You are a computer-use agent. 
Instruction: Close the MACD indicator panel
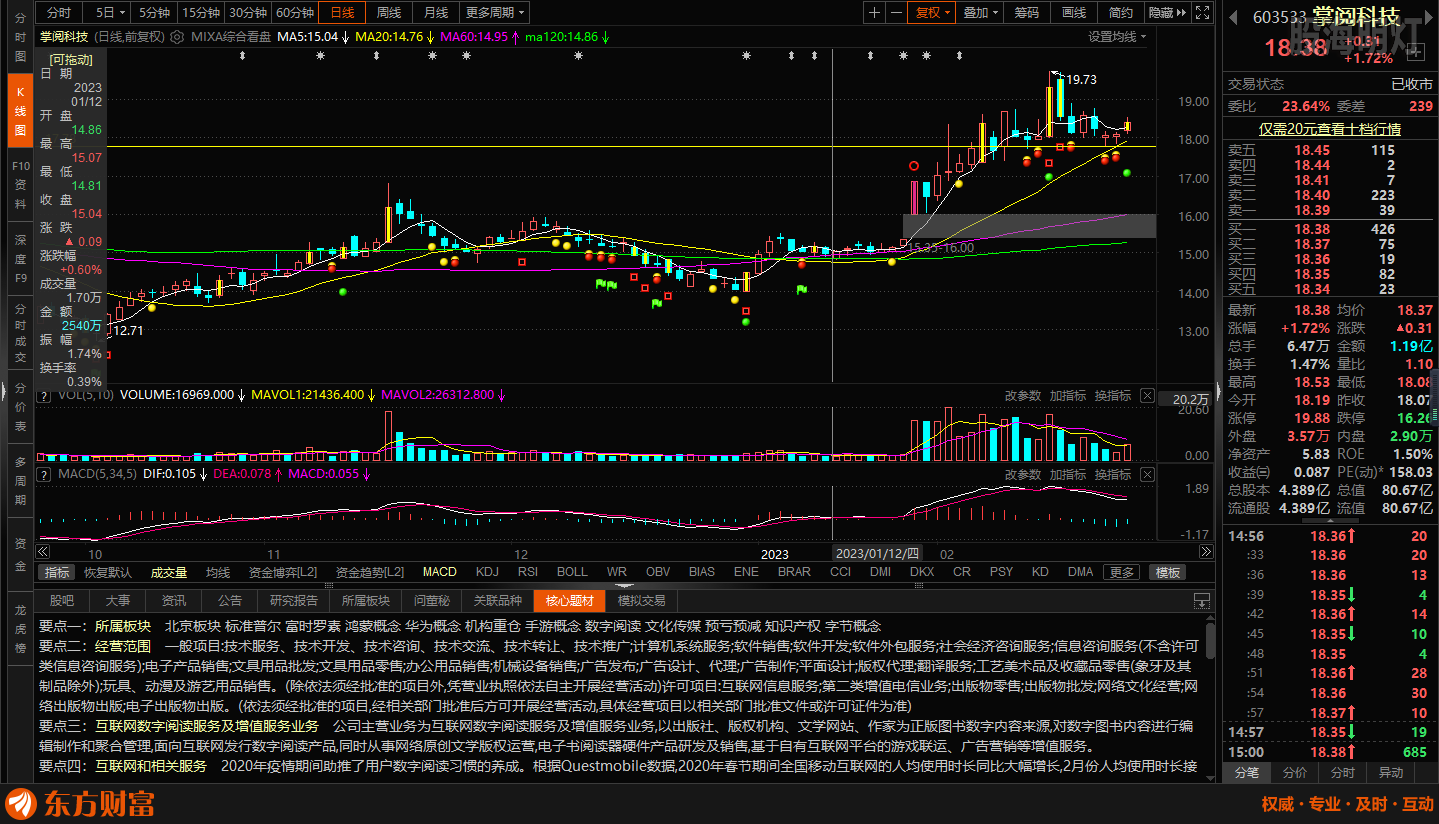point(1147,475)
